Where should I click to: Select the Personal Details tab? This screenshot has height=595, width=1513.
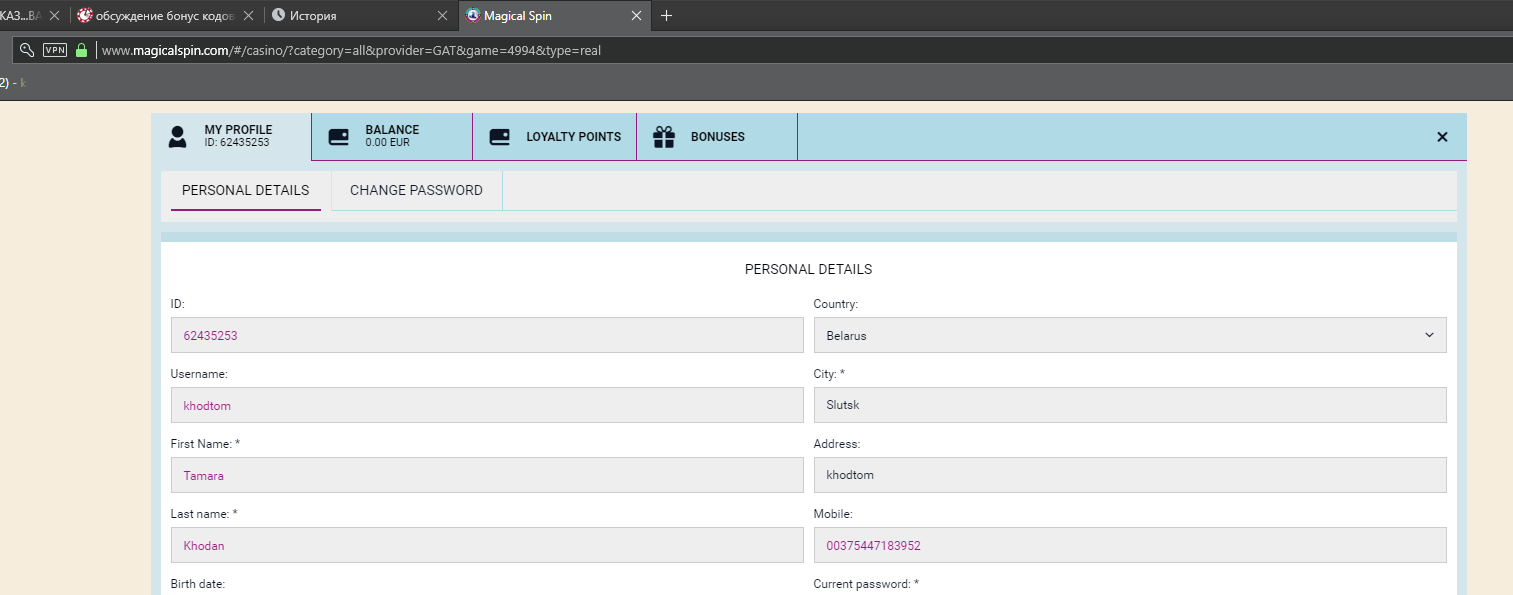click(x=245, y=190)
